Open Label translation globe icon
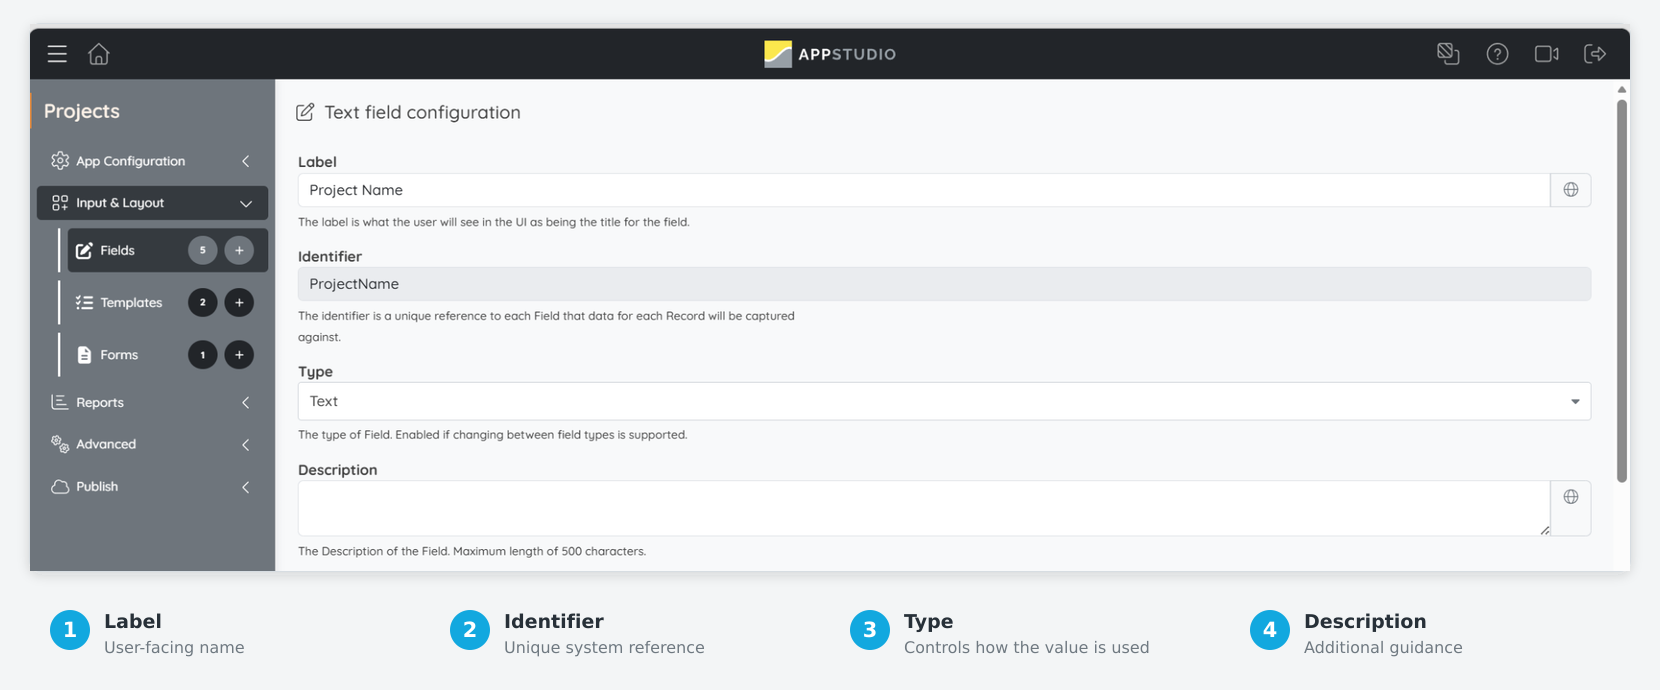 coord(1571,190)
